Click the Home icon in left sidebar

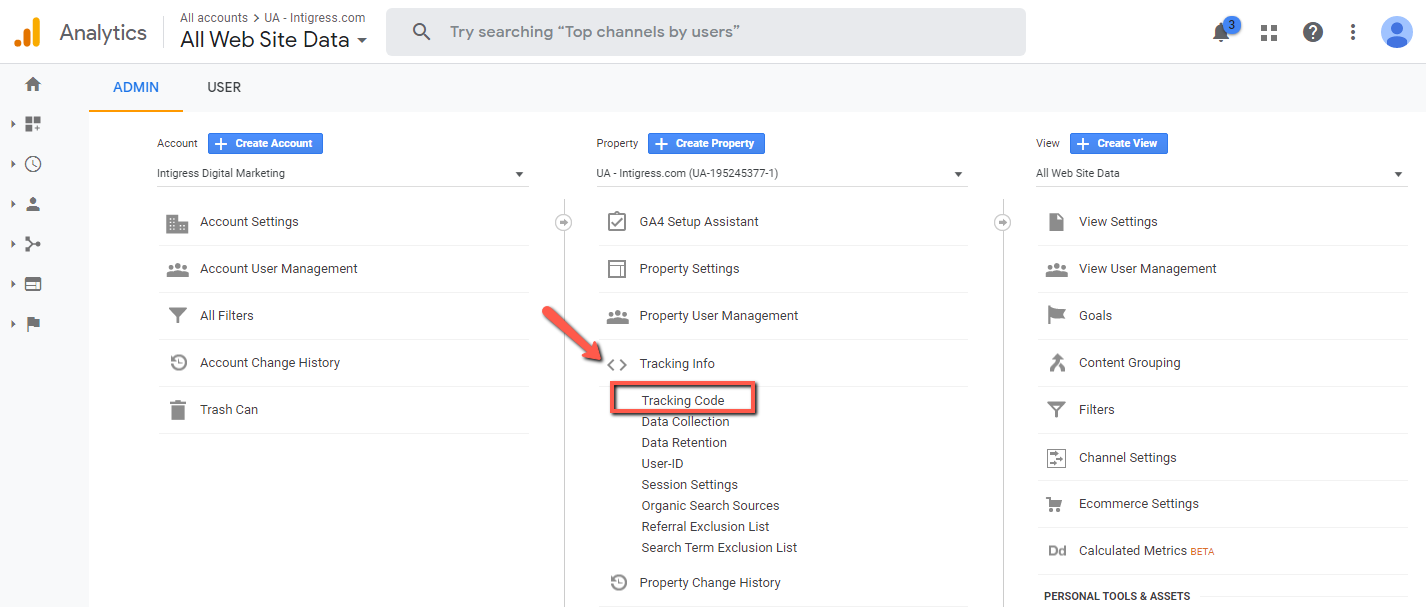pos(33,84)
